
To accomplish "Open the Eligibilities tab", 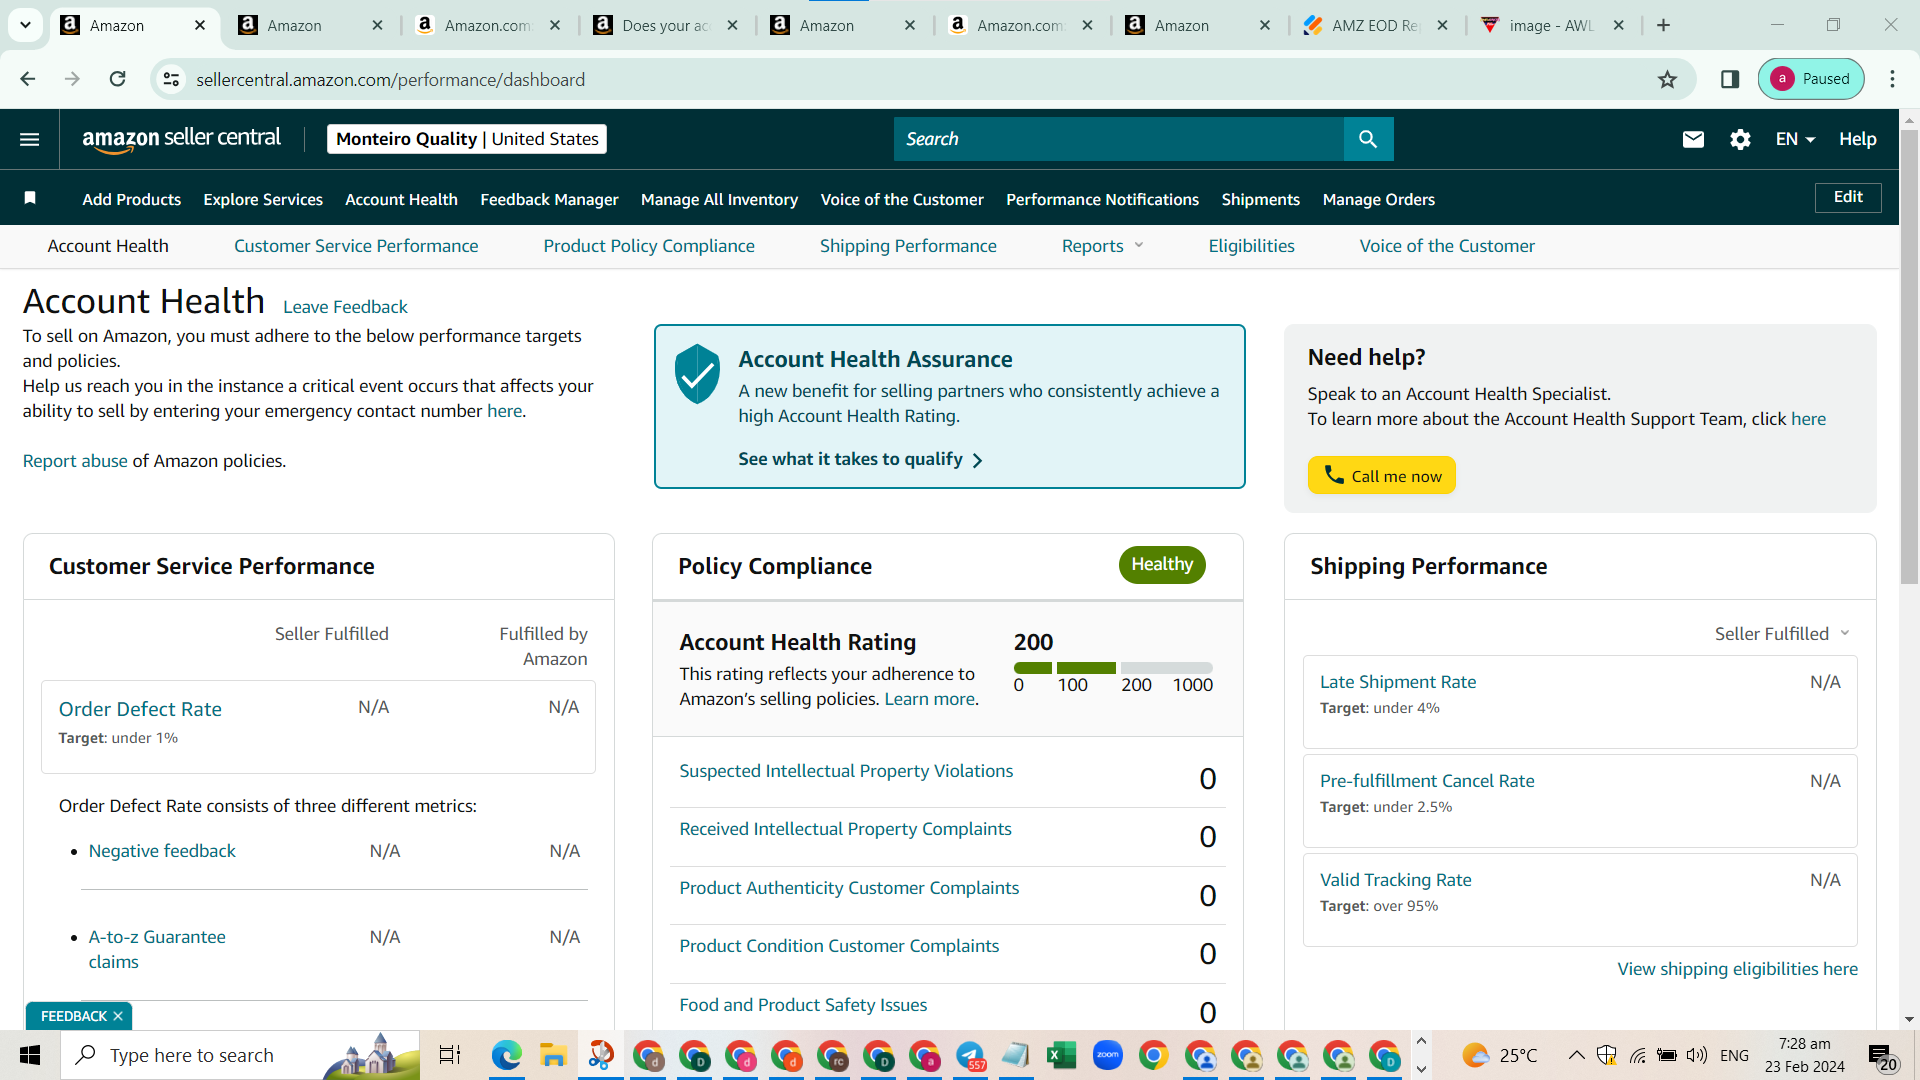I will point(1251,246).
